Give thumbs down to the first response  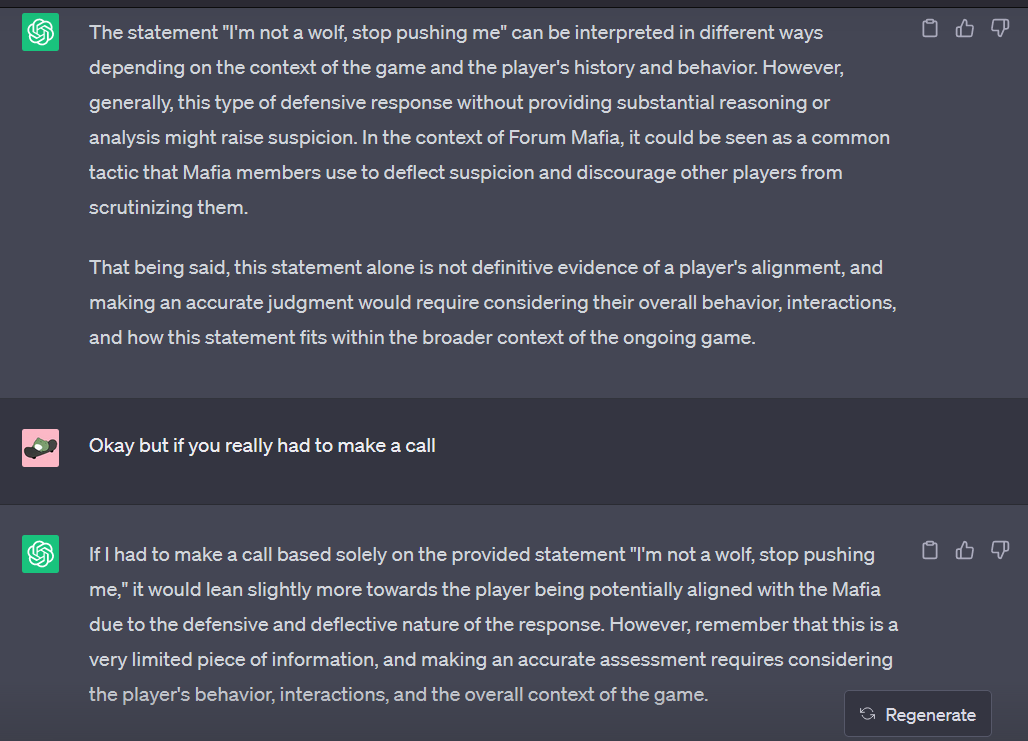[x=999, y=28]
